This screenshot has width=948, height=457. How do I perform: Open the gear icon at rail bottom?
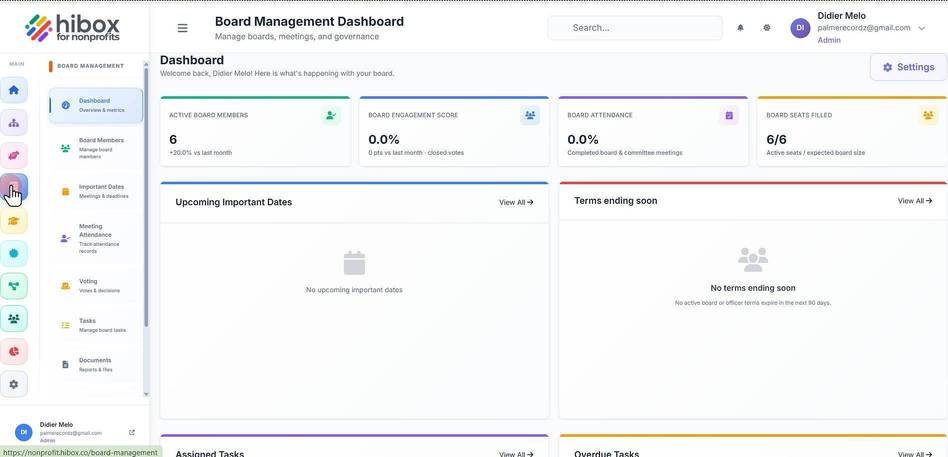pos(14,384)
